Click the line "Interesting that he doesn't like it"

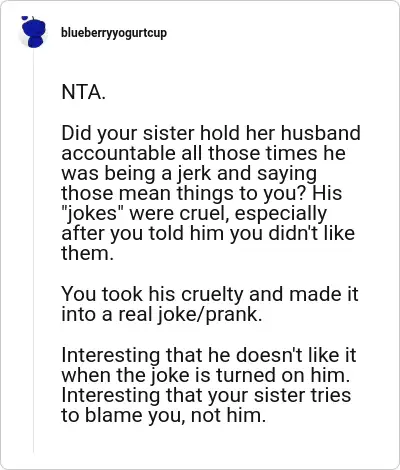209,355
